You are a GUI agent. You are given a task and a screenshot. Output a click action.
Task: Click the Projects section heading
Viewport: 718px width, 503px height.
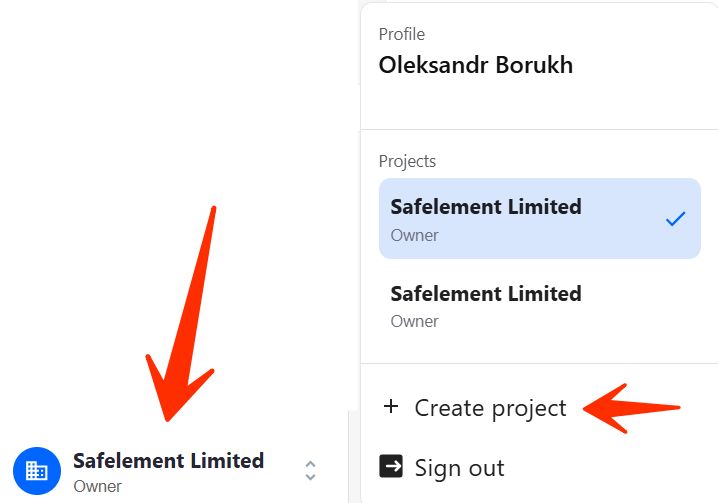(407, 161)
